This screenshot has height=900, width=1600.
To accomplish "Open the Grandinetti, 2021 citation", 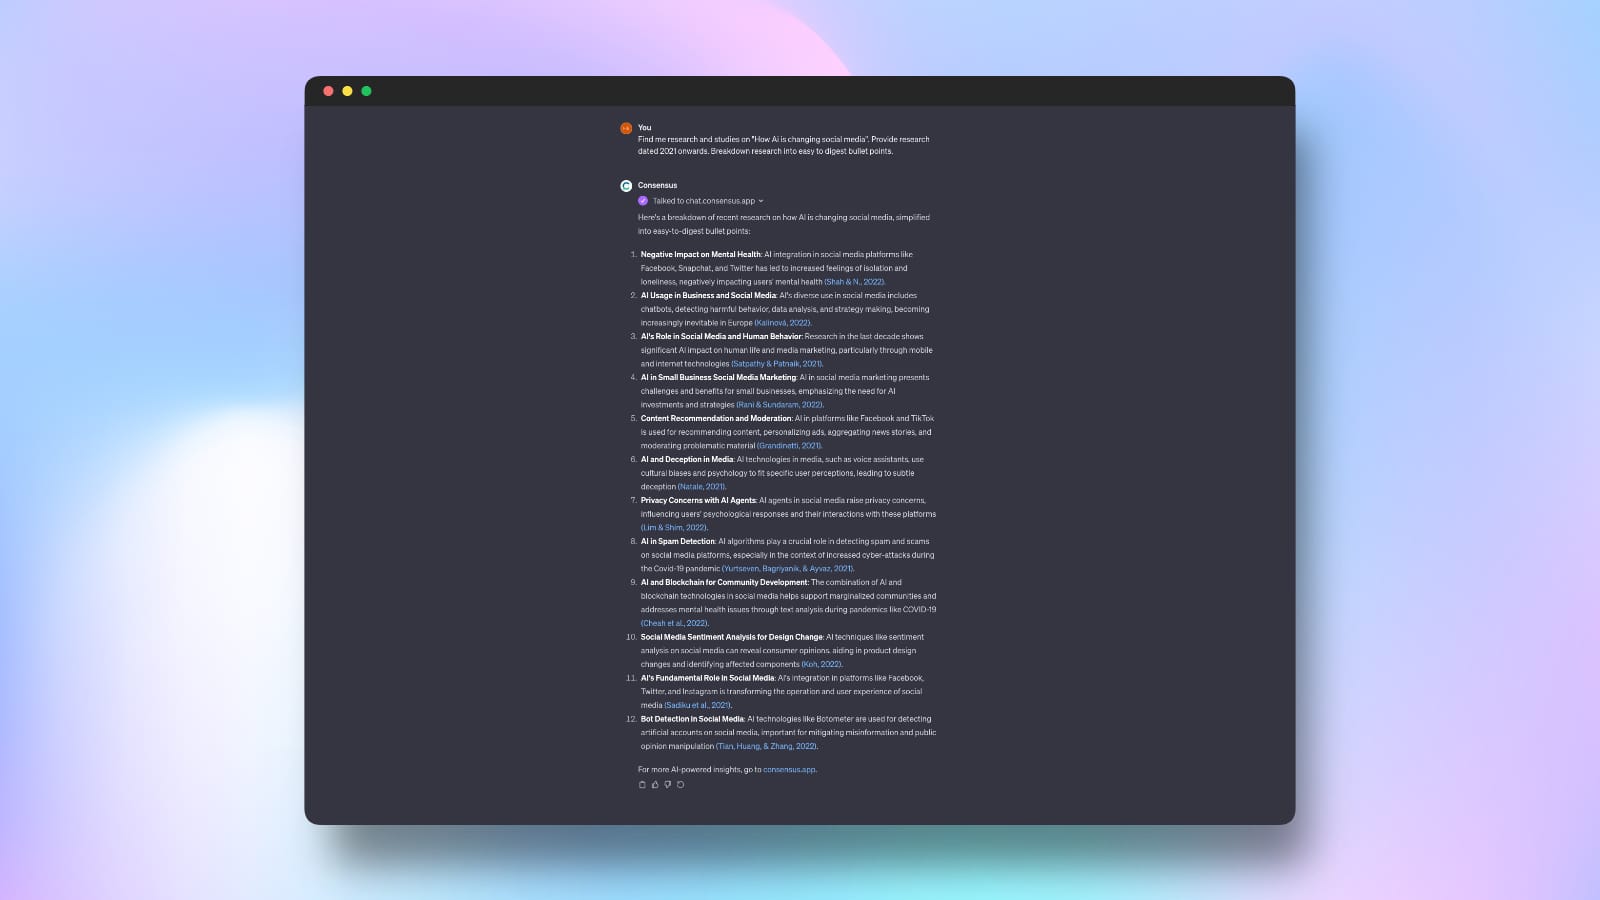I will (789, 446).
